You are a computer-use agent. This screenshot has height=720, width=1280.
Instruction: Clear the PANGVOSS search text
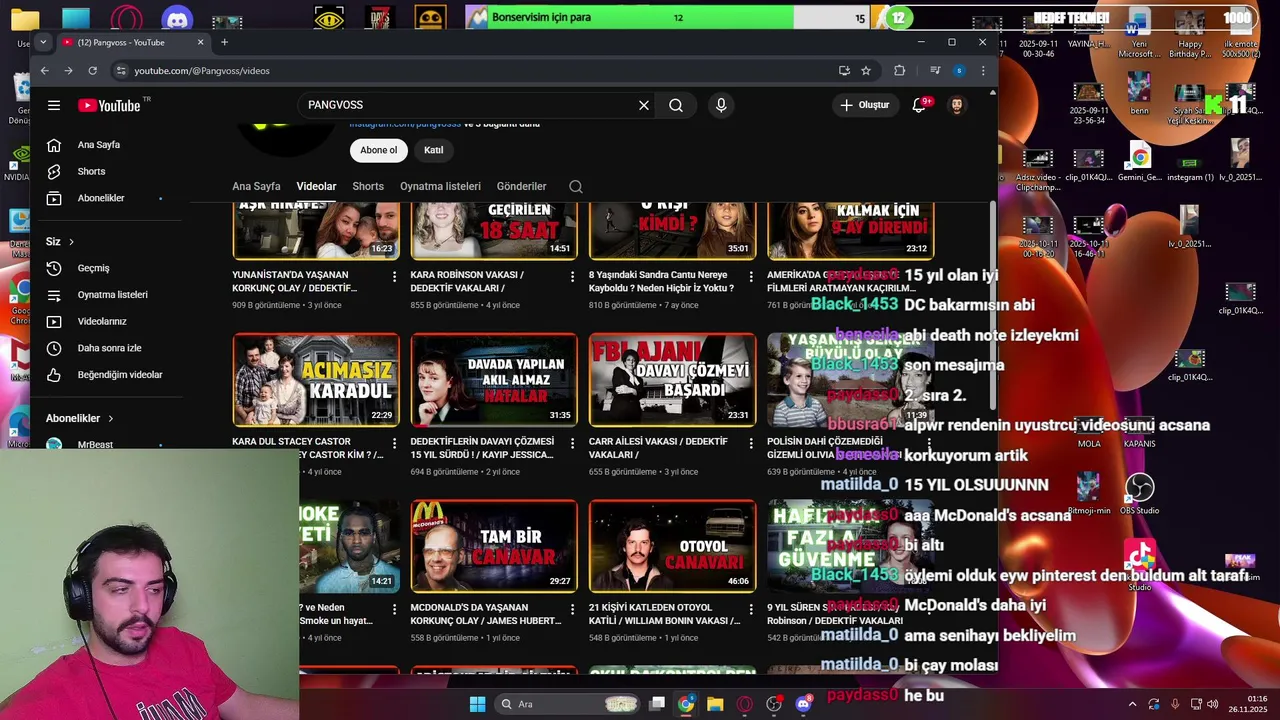[x=644, y=105]
